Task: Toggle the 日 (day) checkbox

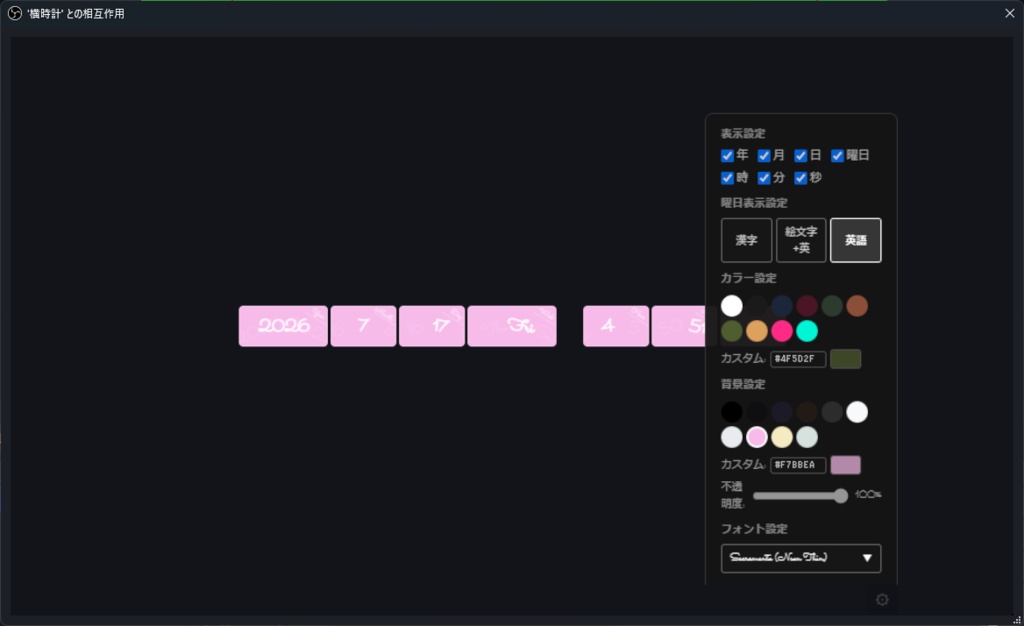Action: [x=800, y=155]
